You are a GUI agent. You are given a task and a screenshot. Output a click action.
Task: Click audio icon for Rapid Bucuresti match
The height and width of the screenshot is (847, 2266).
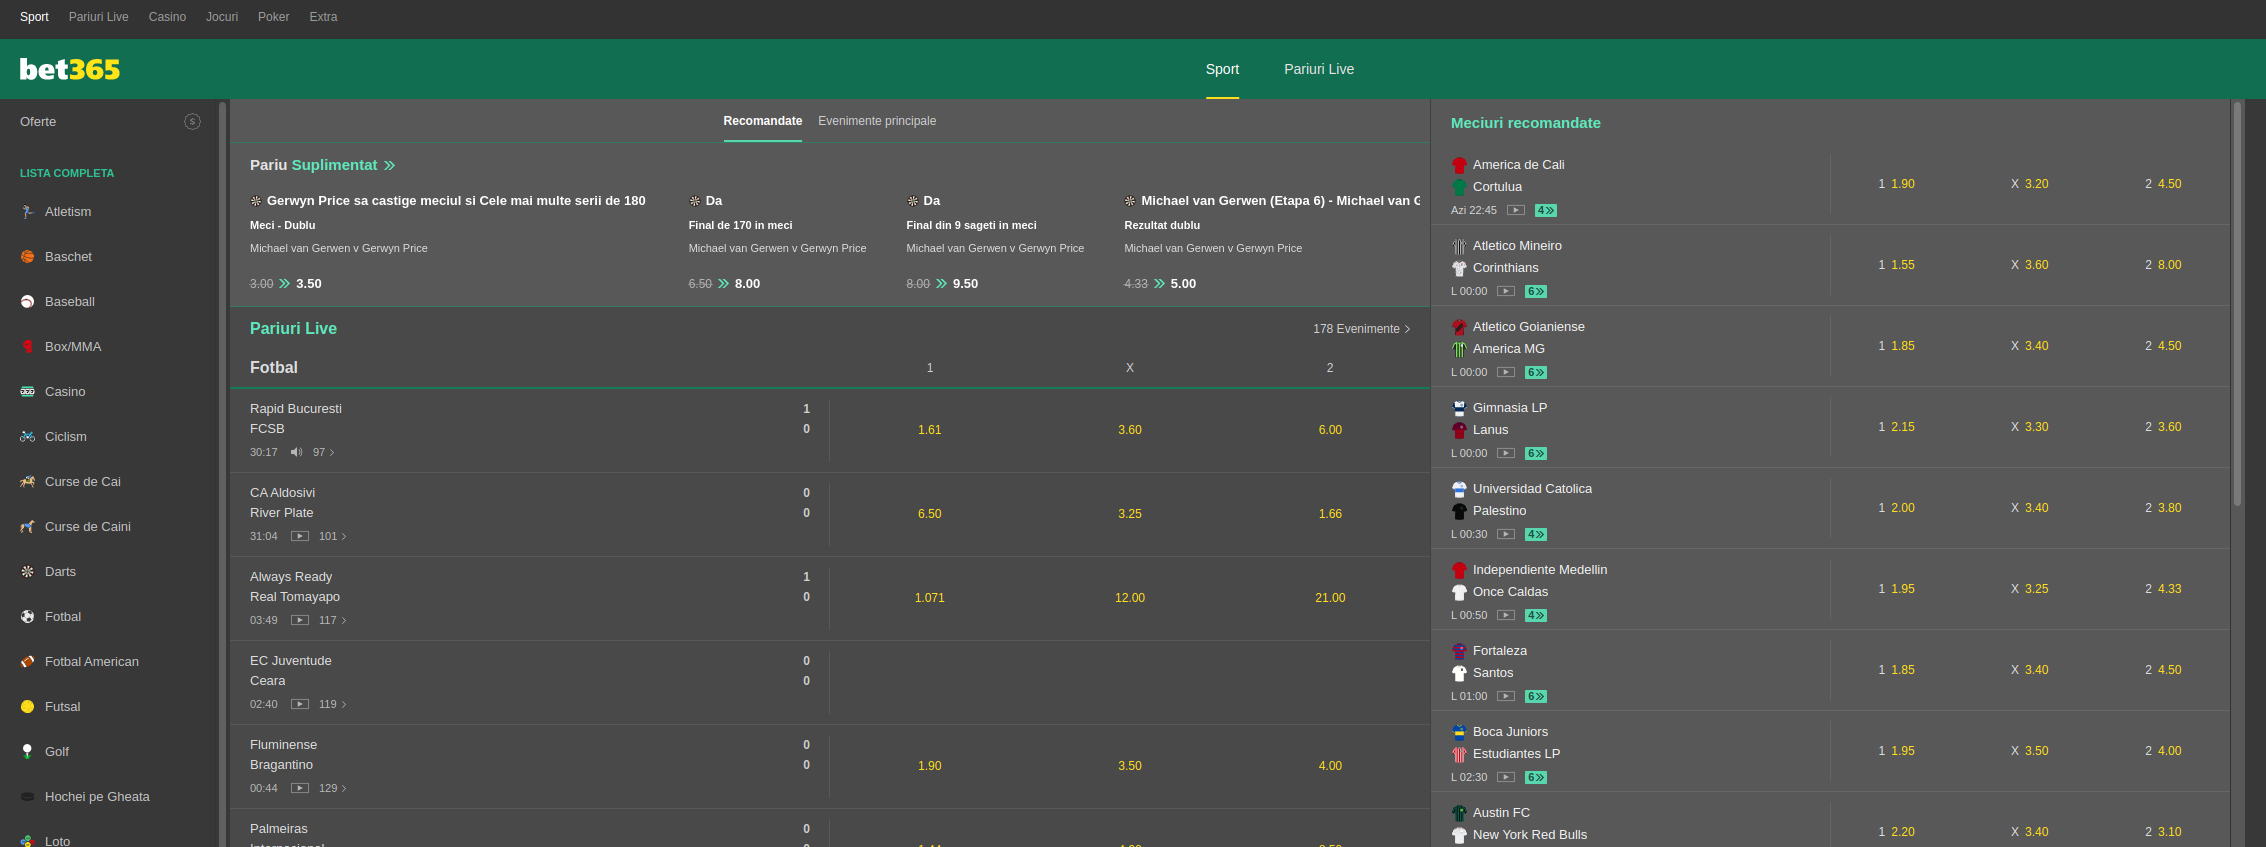pos(296,452)
